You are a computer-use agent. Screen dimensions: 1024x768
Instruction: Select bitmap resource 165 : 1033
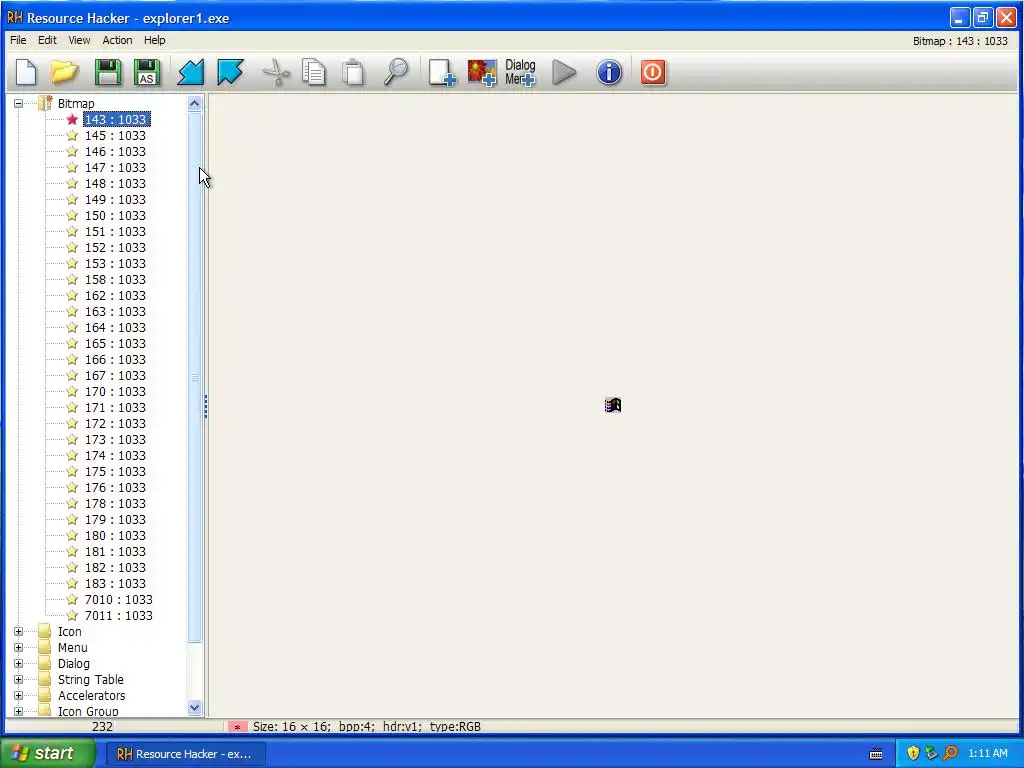115,344
